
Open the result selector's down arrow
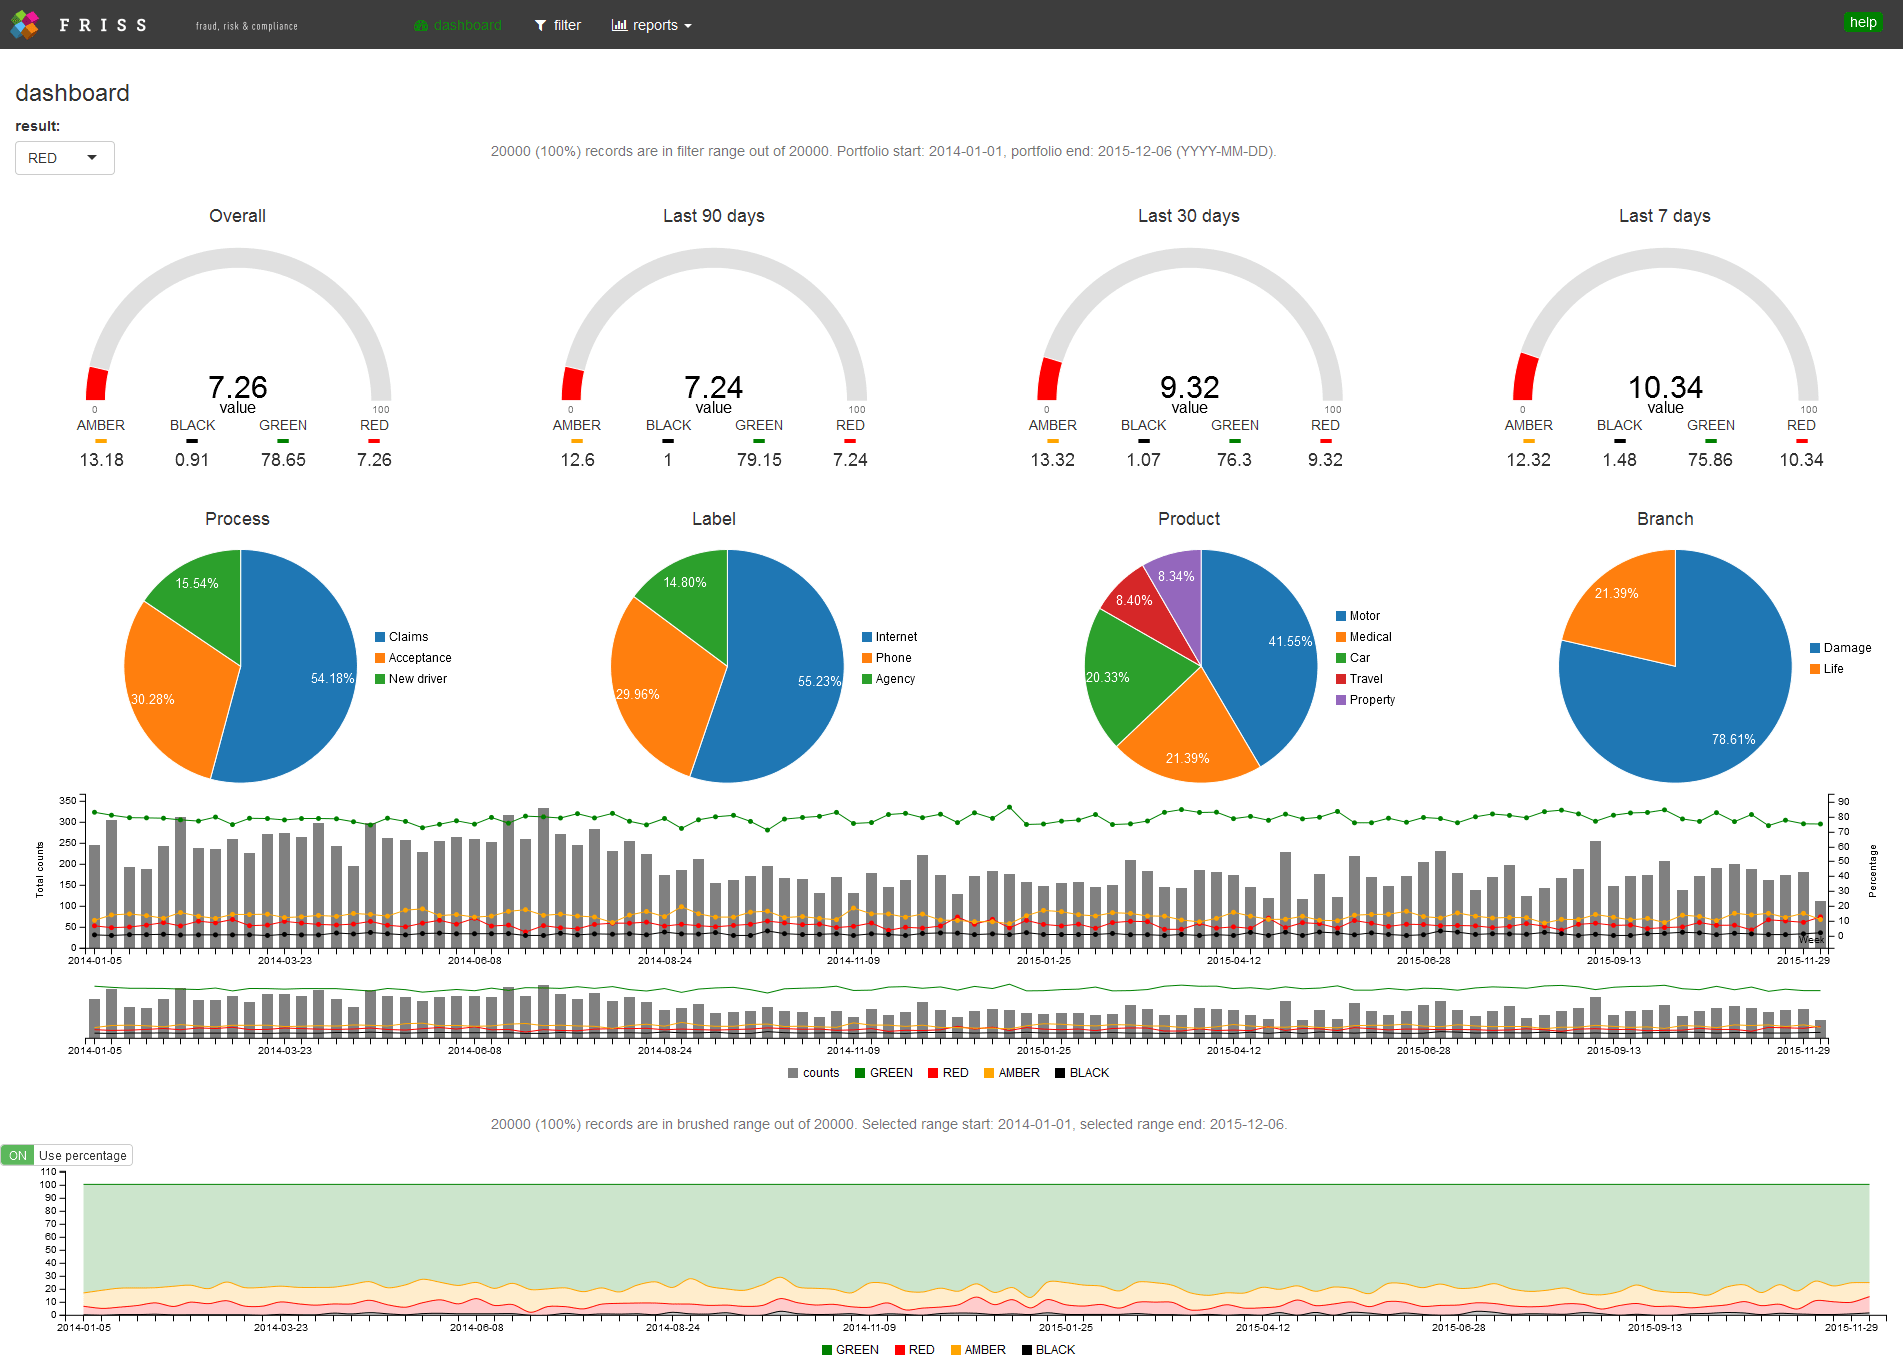[x=93, y=157]
